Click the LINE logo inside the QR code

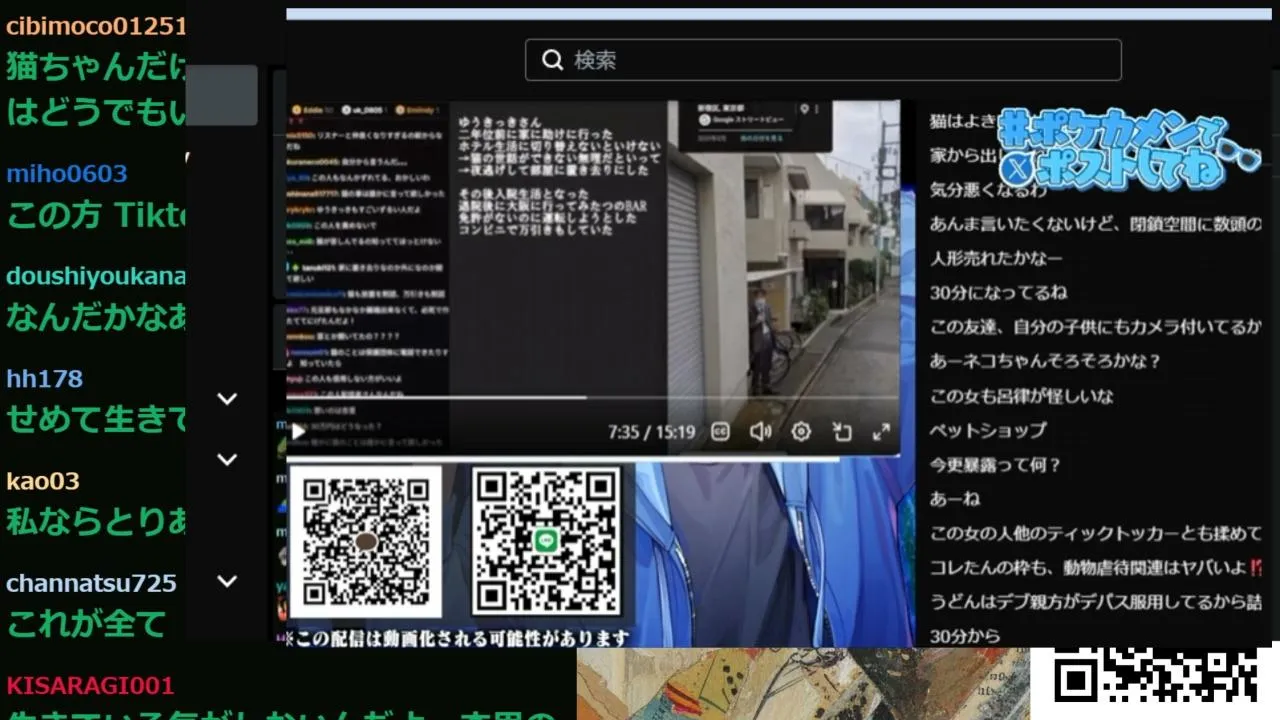545,541
